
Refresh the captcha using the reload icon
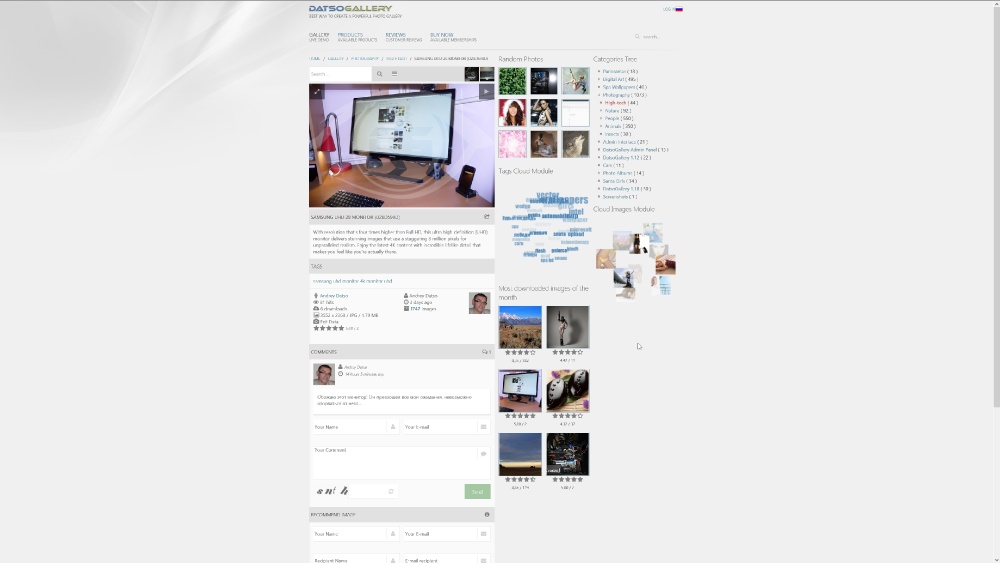391,491
